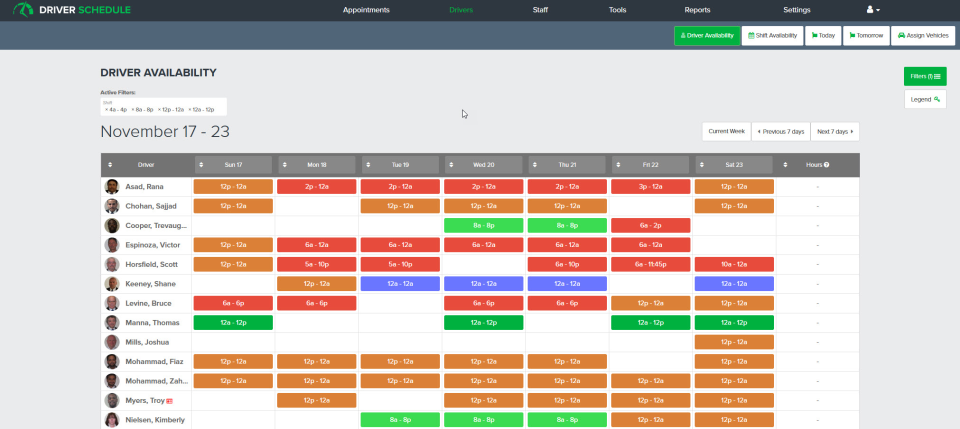The image size is (960, 429).
Task: Remove the 4a - 4p shift filter
Action: tap(106, 110)
